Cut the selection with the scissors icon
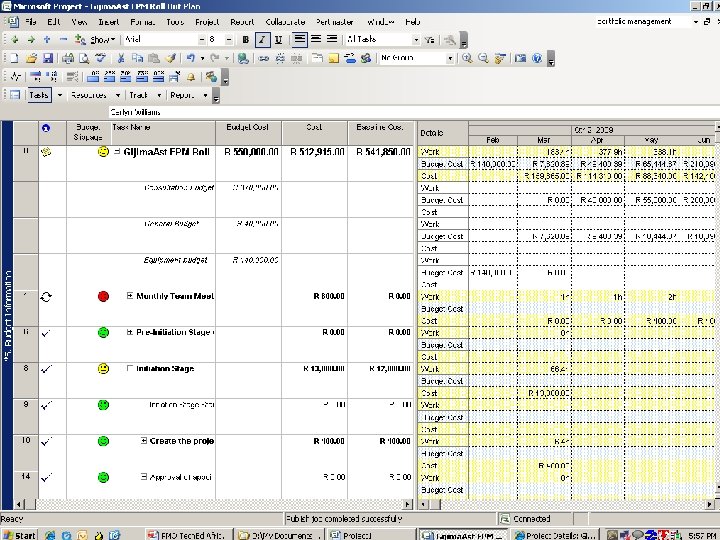The image size is (720, 540). click(x=121, y=58)
